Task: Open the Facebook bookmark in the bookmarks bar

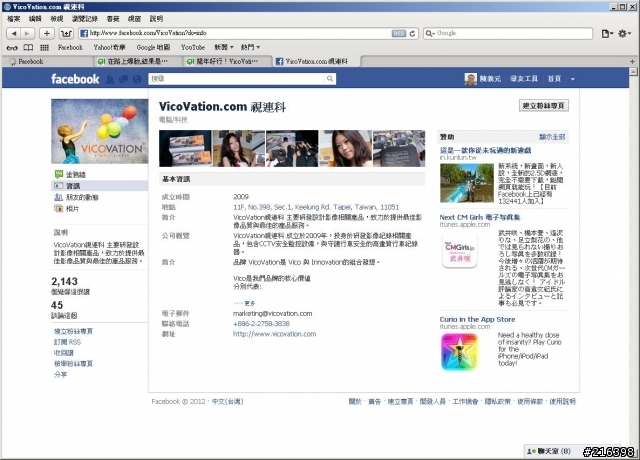Action: [70, 47]
